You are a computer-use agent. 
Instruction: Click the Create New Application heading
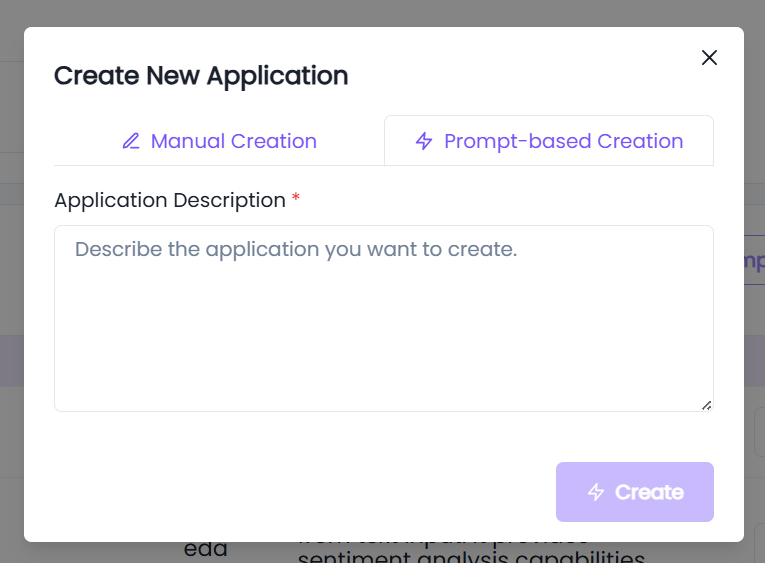coord(201,76)
